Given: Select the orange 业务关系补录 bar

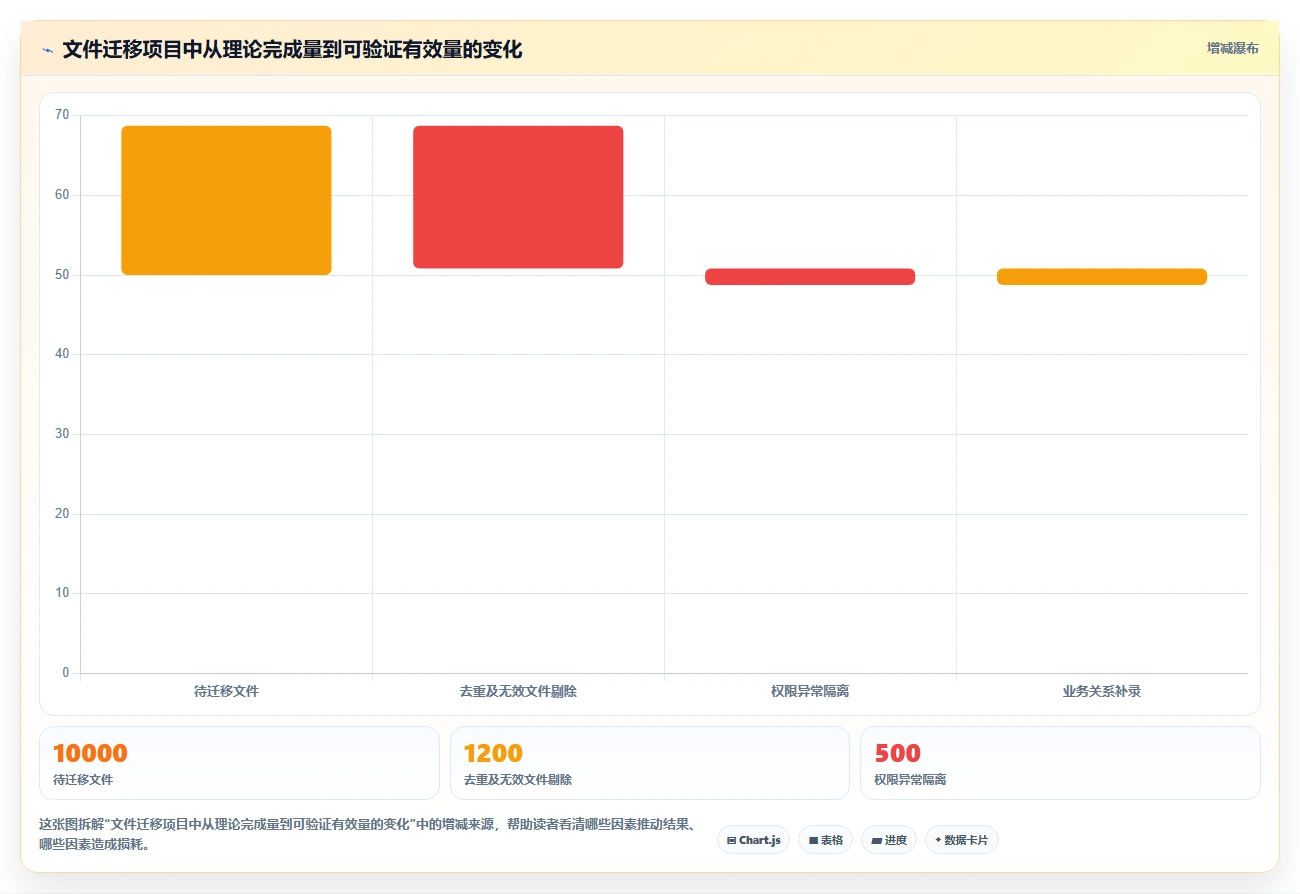Looking at the screenshot, I should point(1102,277).
